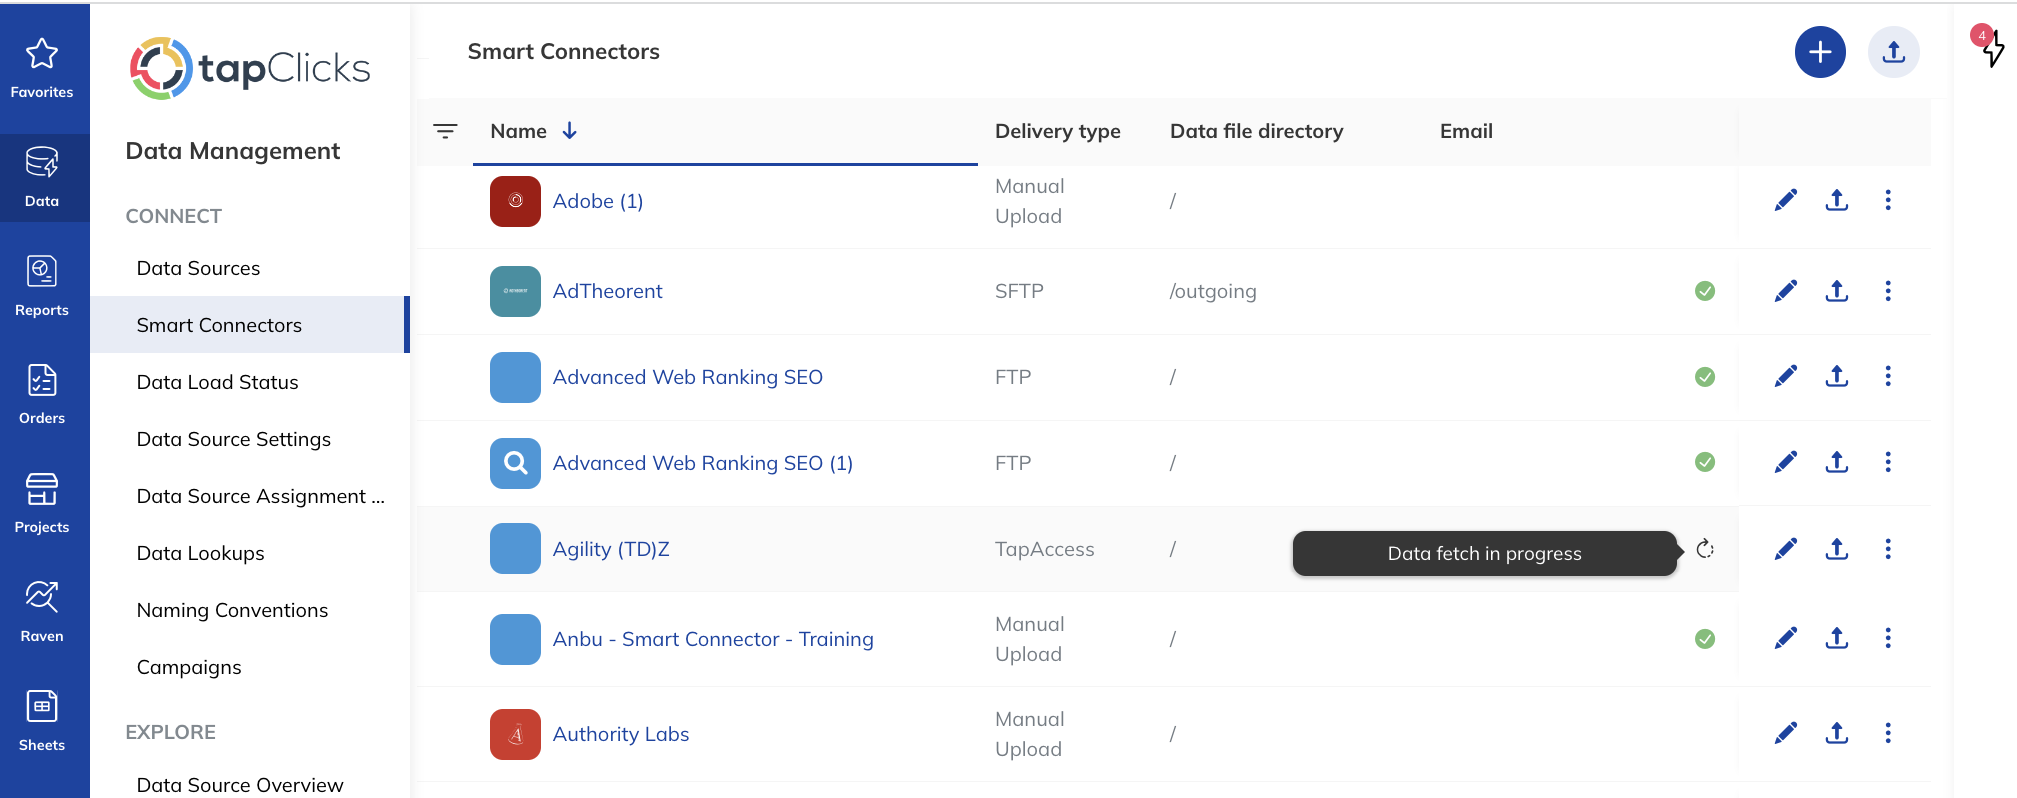Edit Advanced Web Ranking SEO connector
This screenshot has height=798, width=2017.
pos(1786,376)
